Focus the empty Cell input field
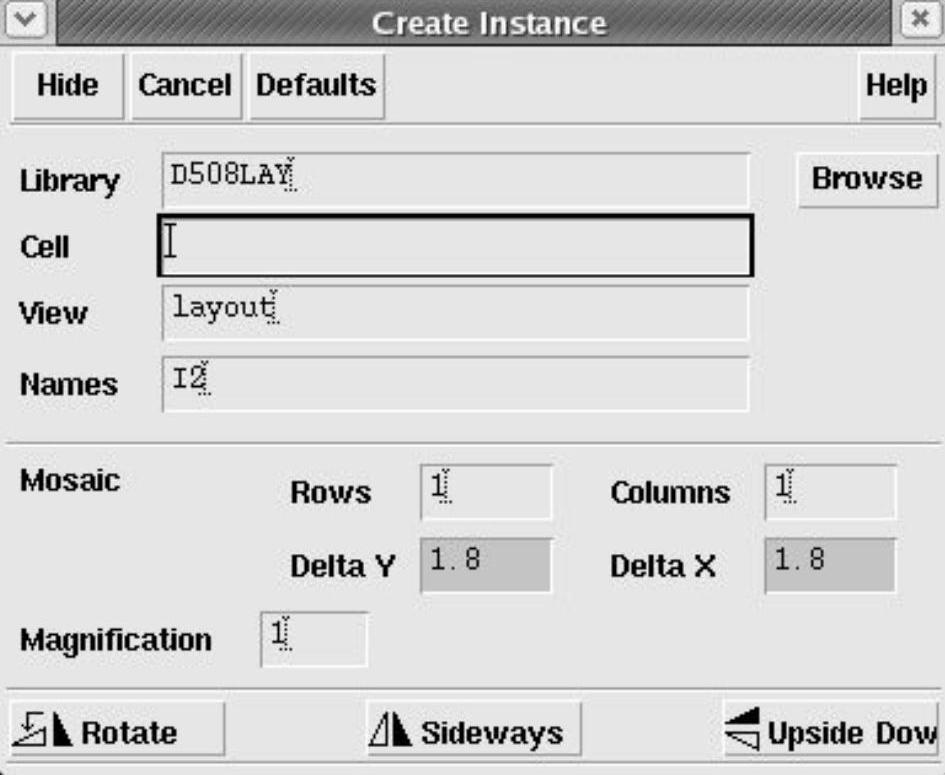945x775 pixels. [x=454, y=246]
